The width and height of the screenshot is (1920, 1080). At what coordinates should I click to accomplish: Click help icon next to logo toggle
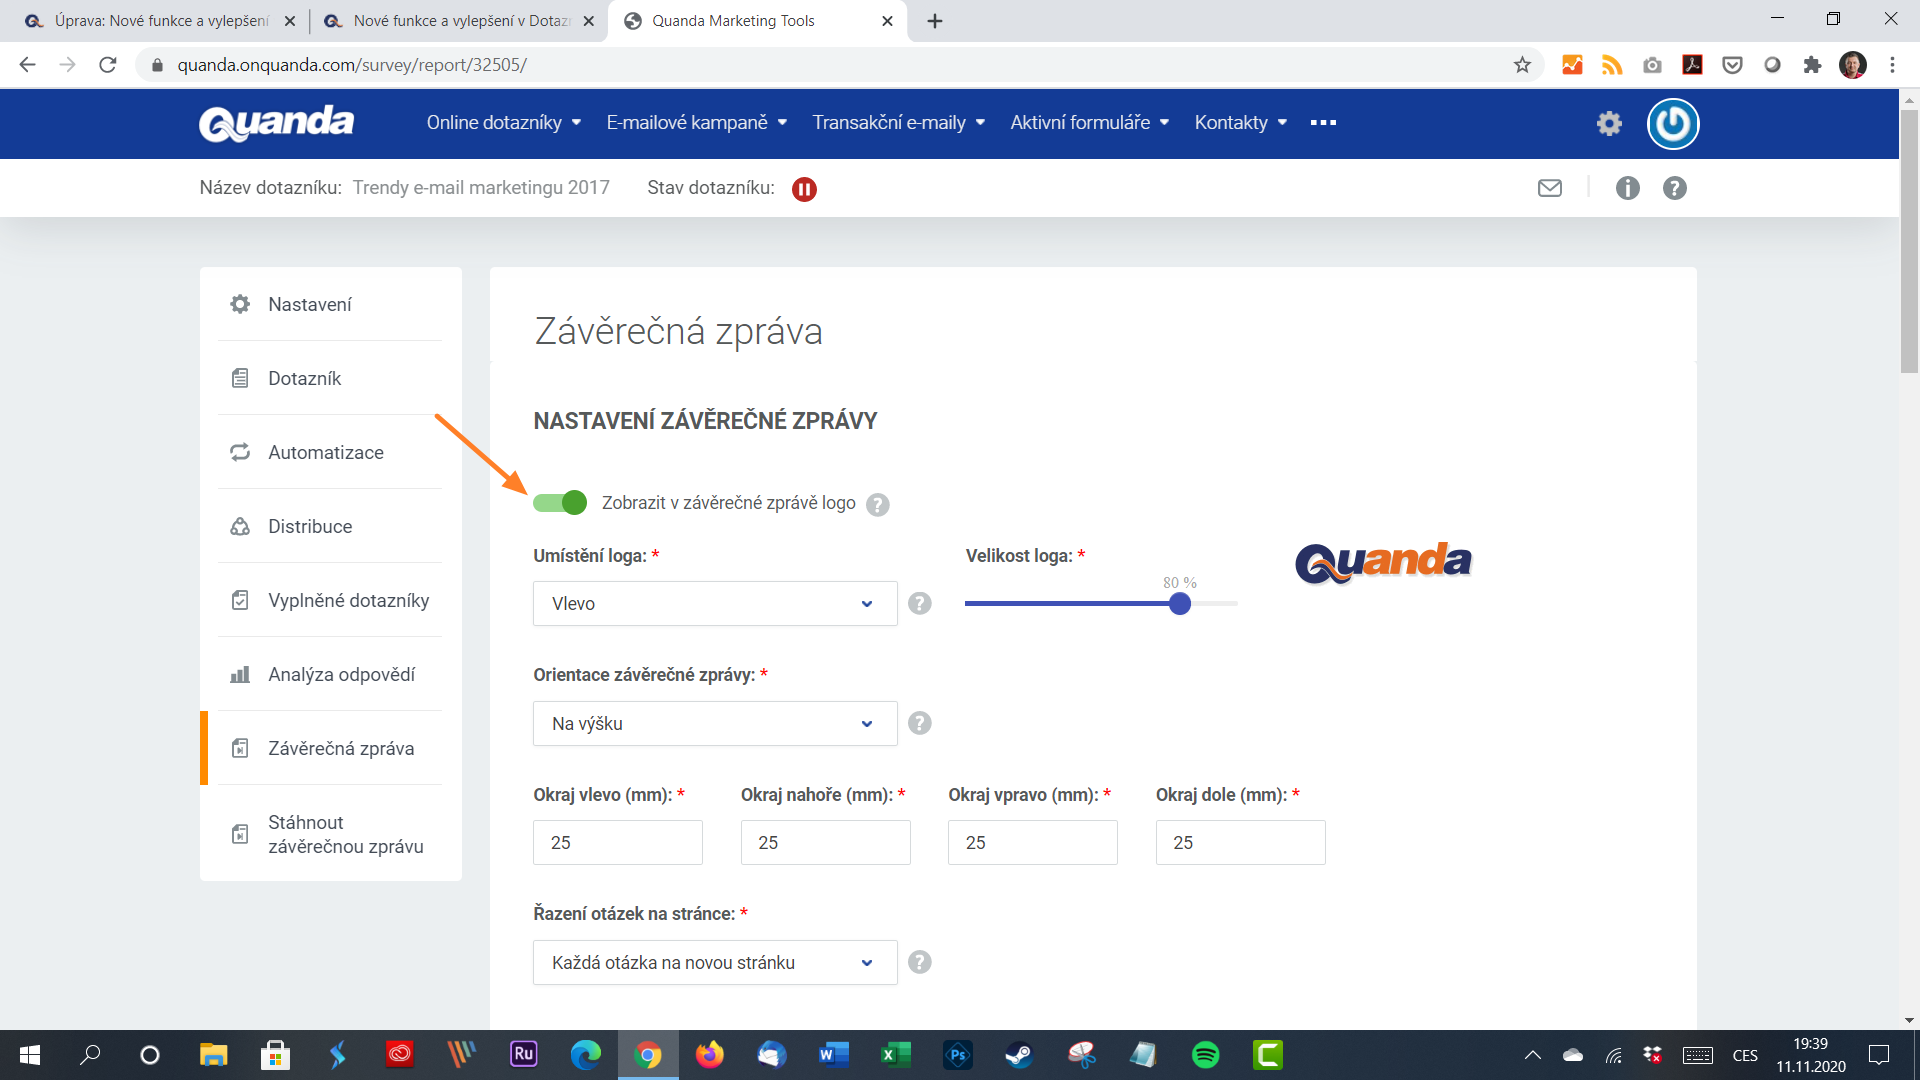877,504
